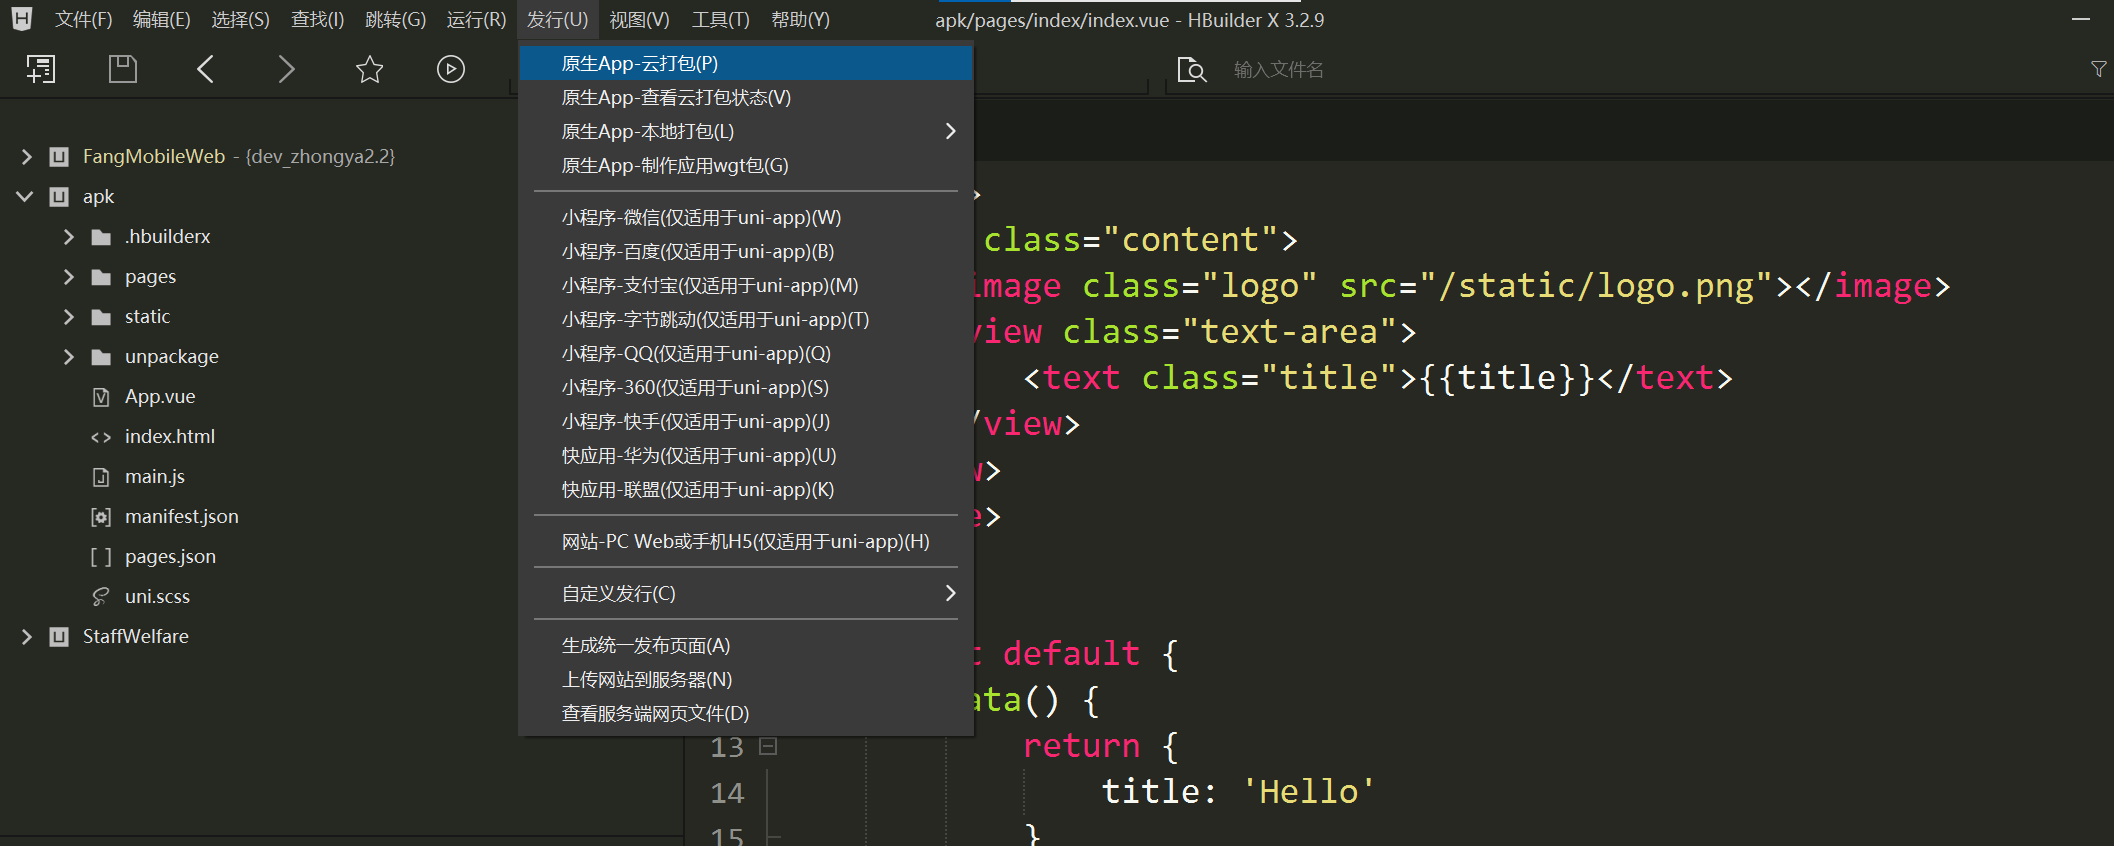
Task: Choose 小程序-360 publish option
Action: (x=746, y=387)
